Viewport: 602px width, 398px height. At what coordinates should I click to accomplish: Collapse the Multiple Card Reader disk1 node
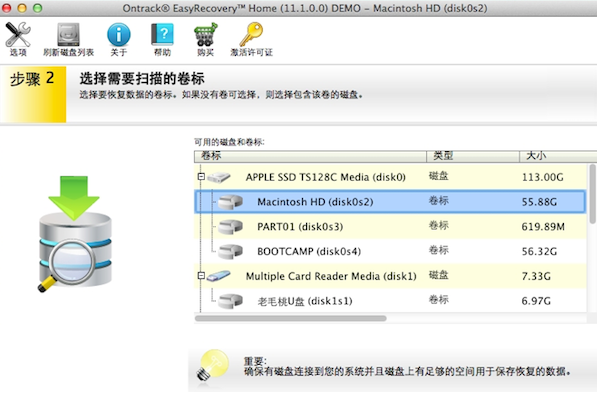pos(201,276)
